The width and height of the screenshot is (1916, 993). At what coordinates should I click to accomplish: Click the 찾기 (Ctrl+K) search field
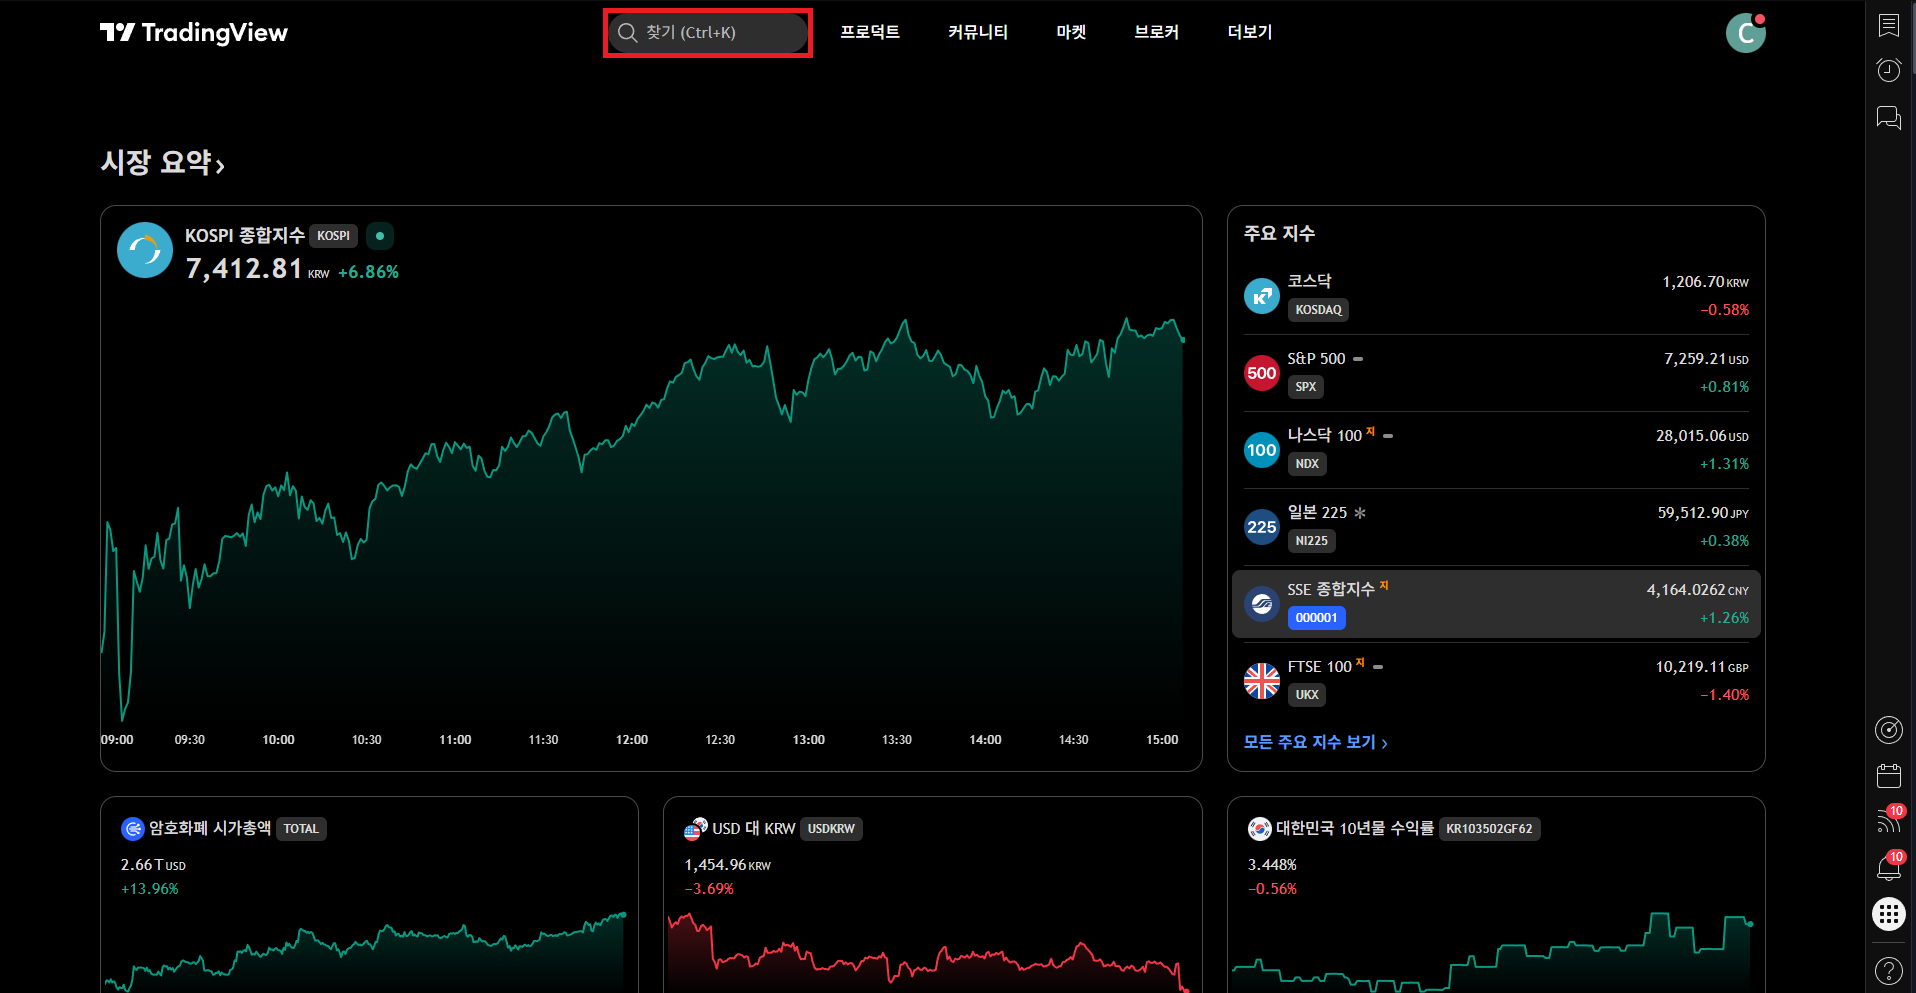point(708,33)
